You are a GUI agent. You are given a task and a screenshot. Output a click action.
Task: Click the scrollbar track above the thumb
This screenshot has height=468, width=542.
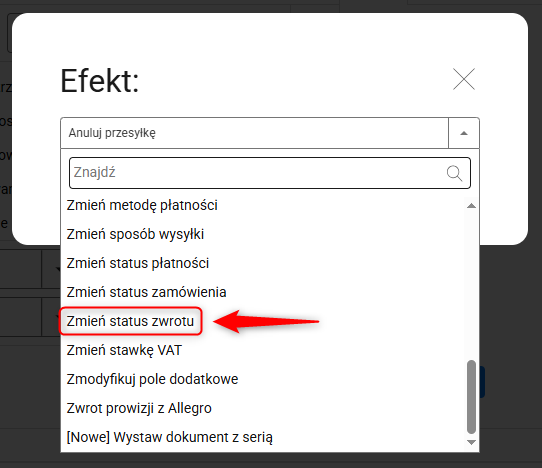[x=471, y=285]
